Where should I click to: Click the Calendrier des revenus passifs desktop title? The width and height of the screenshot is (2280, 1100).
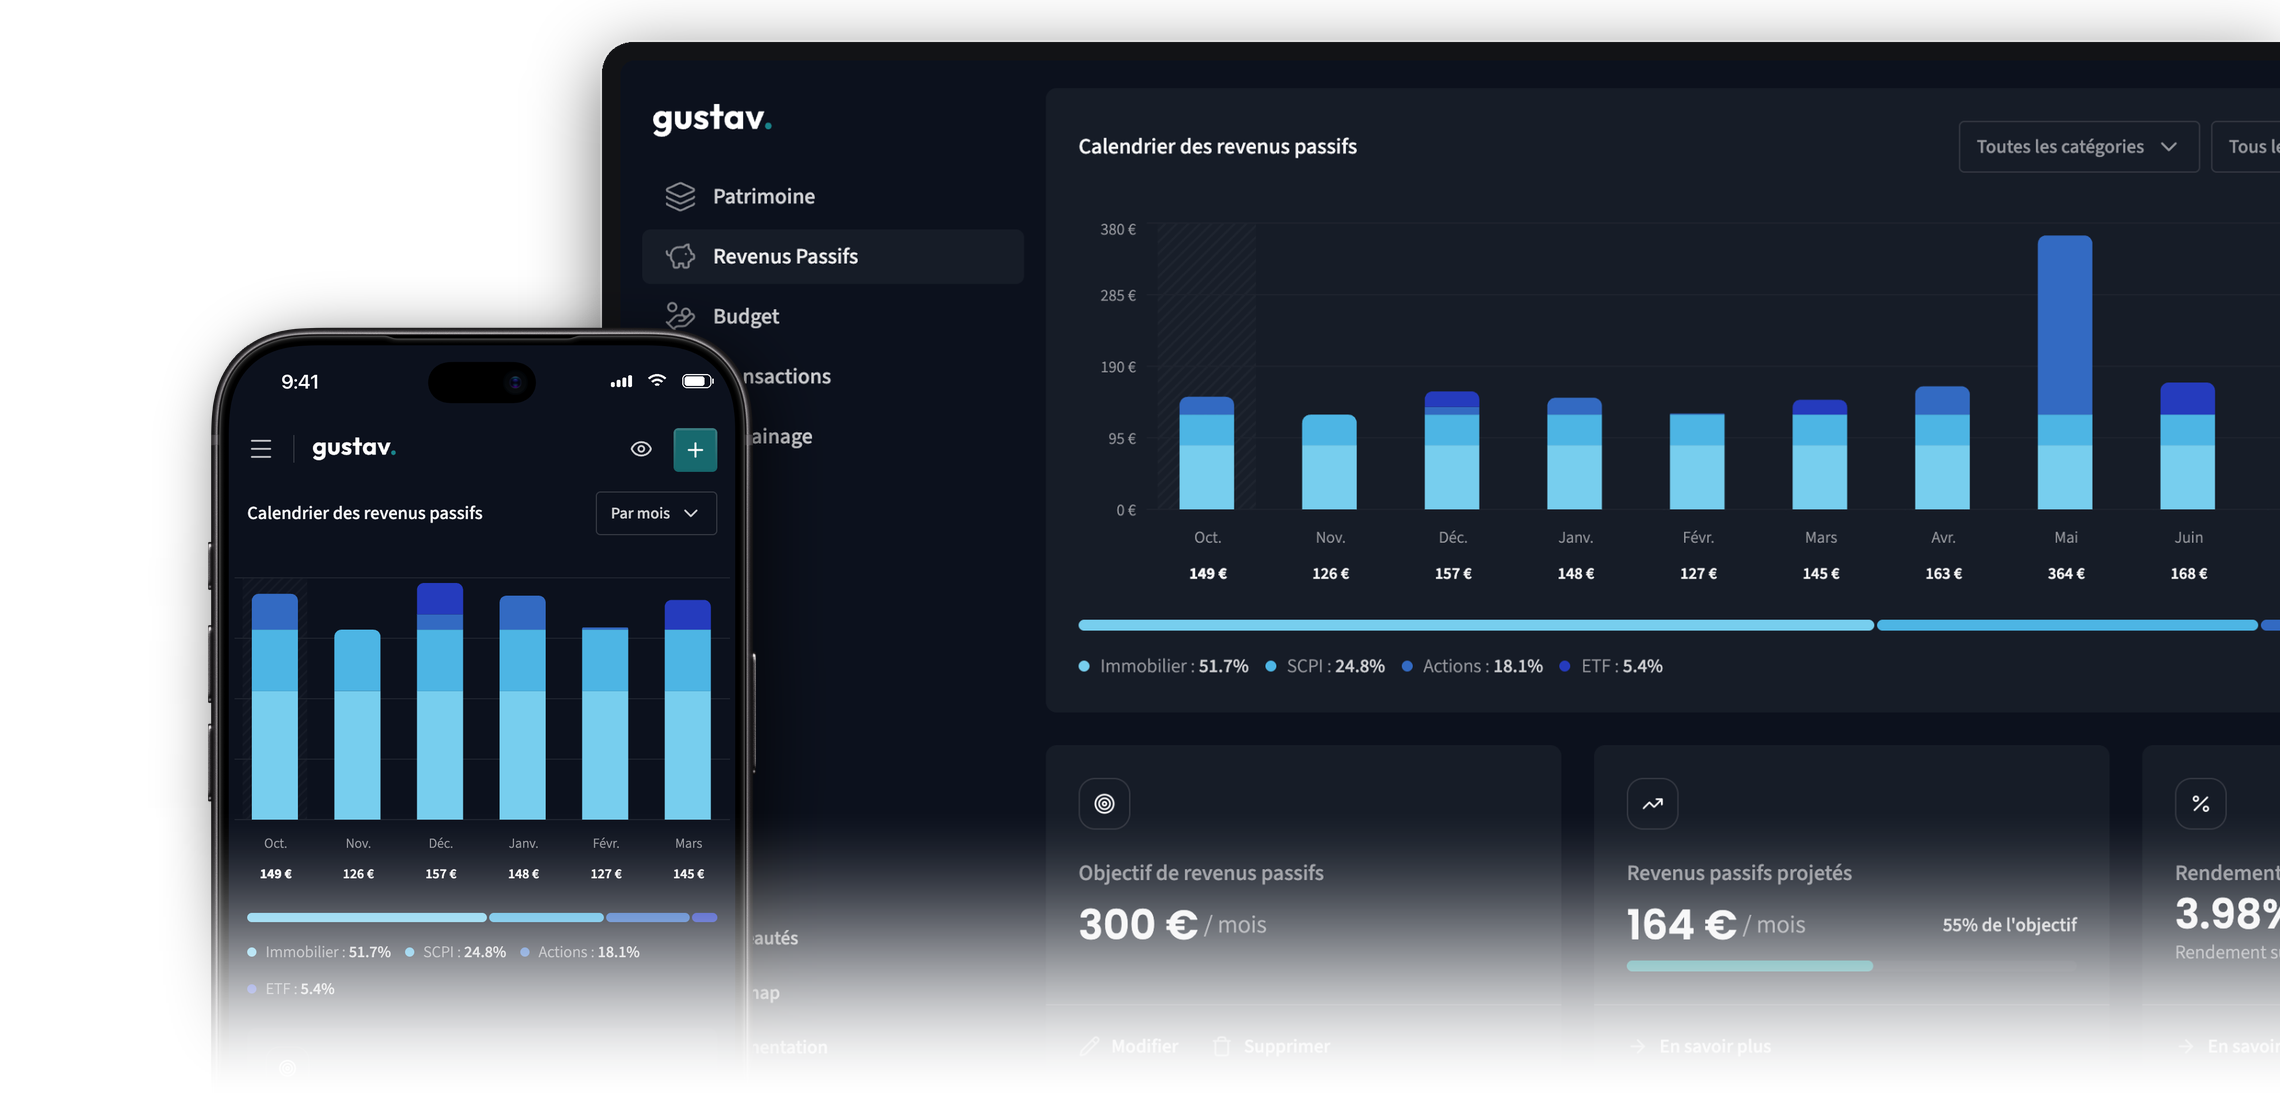pyautogui.click(x=1217, y=146)
